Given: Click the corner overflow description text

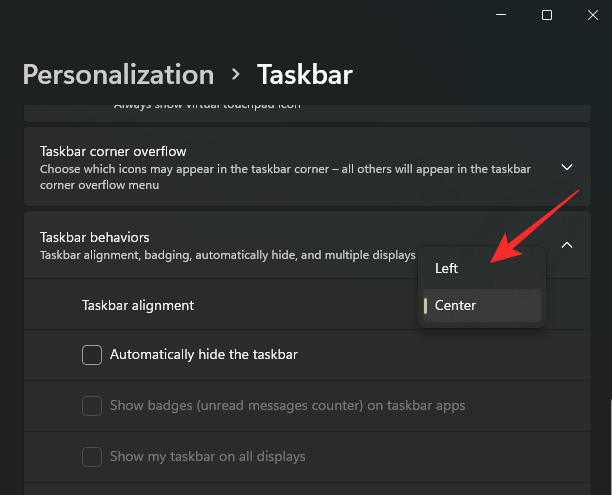Looking at the screenshot, I should (285, 177).
